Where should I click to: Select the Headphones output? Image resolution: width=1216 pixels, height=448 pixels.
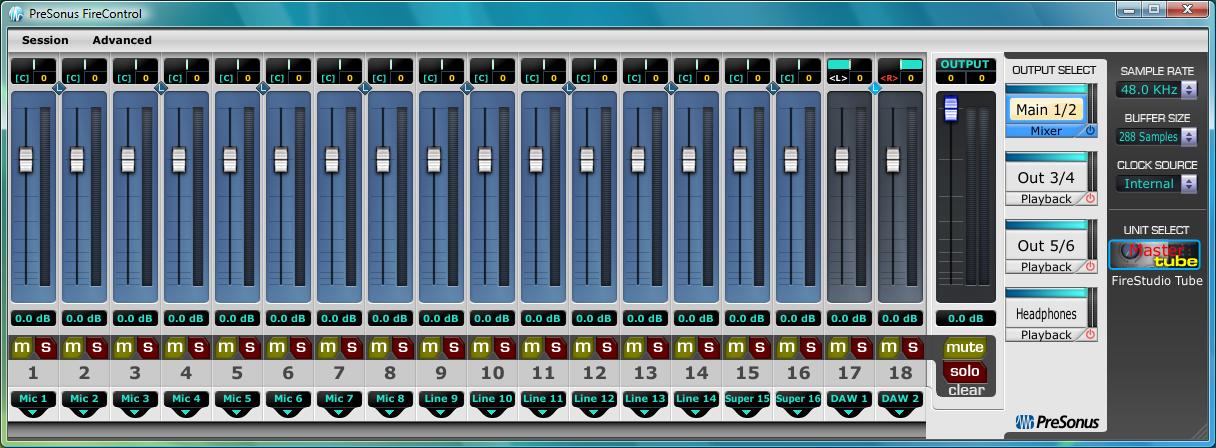tap(1046, 313)
